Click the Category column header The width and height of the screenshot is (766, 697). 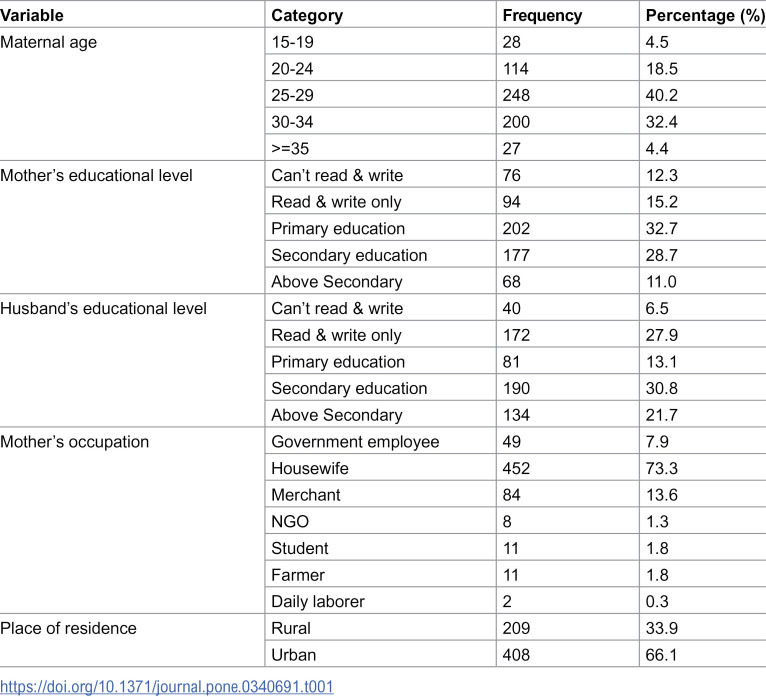coord(307,15)
